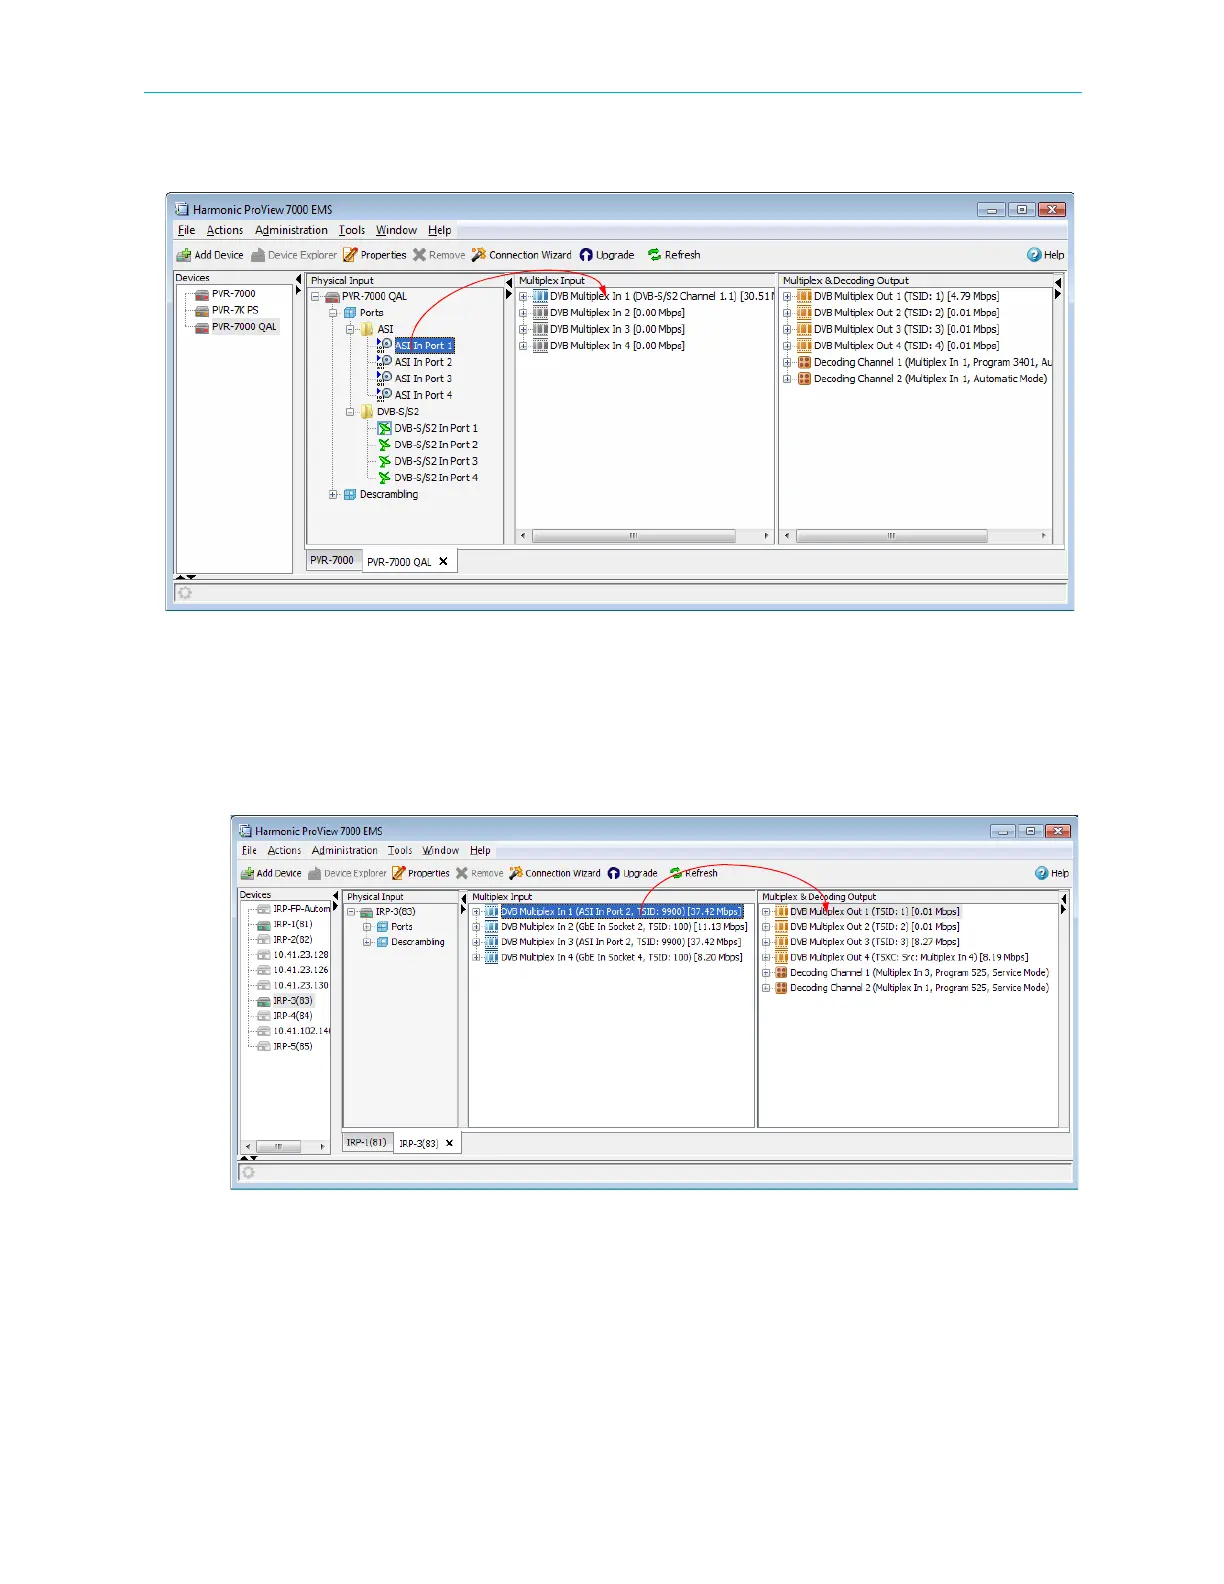Select the ASI In Port 3 icon
This screenshot has width=1224, height=1584.
pyautogui.click(x=385, y=378)
